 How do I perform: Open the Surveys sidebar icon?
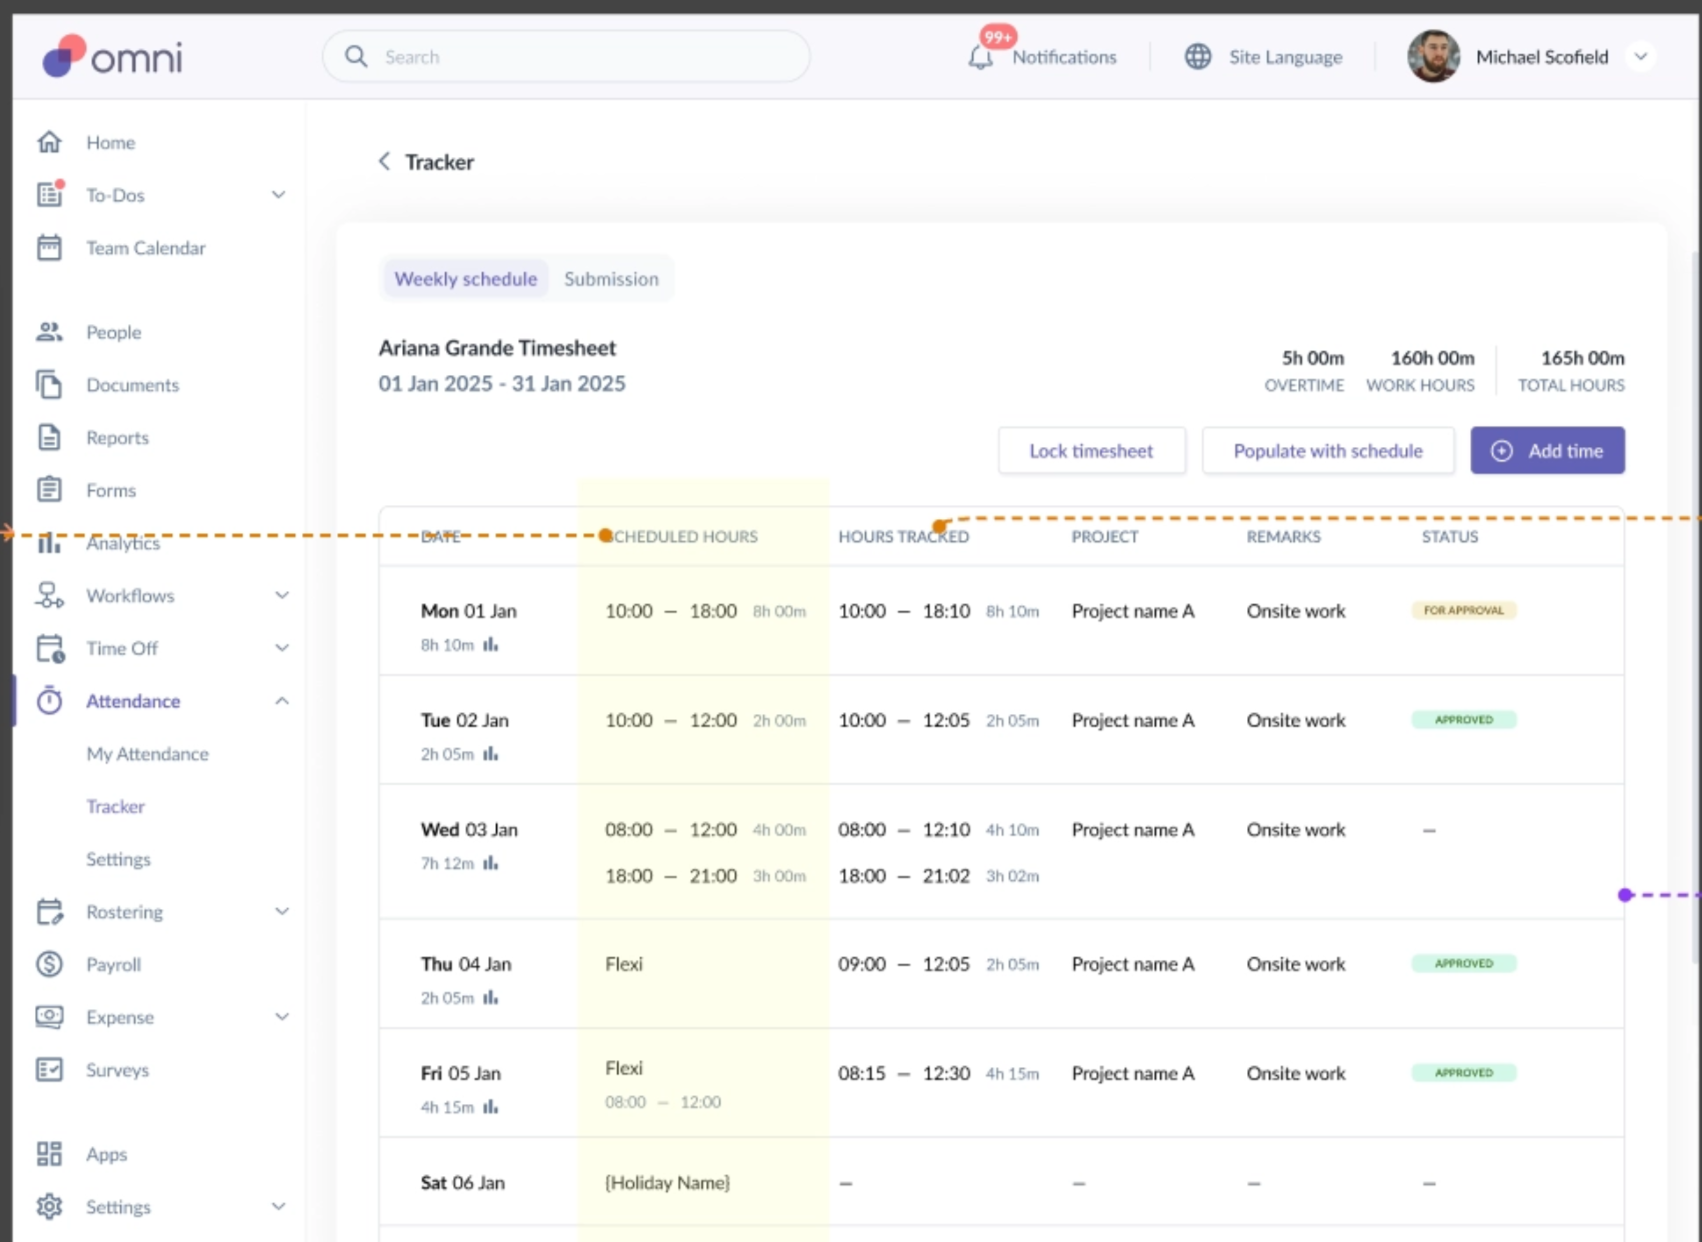[49, 1070]
